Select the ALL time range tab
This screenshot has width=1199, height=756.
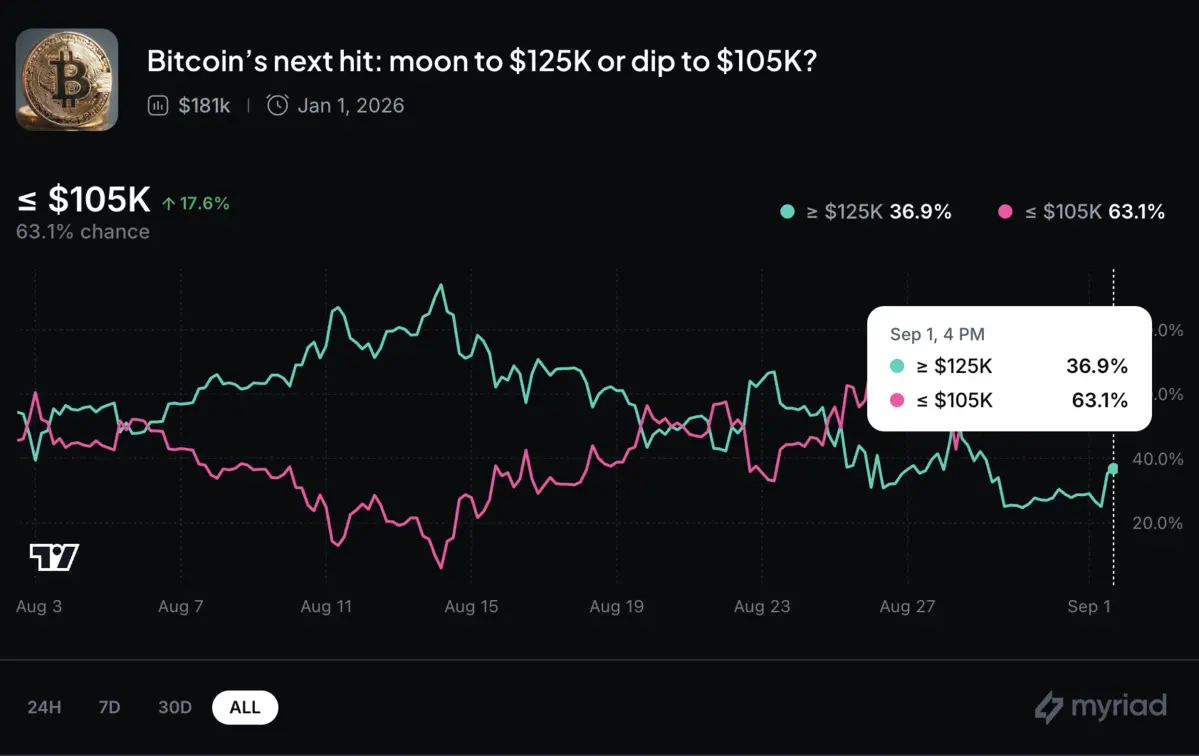click(245, 708)
